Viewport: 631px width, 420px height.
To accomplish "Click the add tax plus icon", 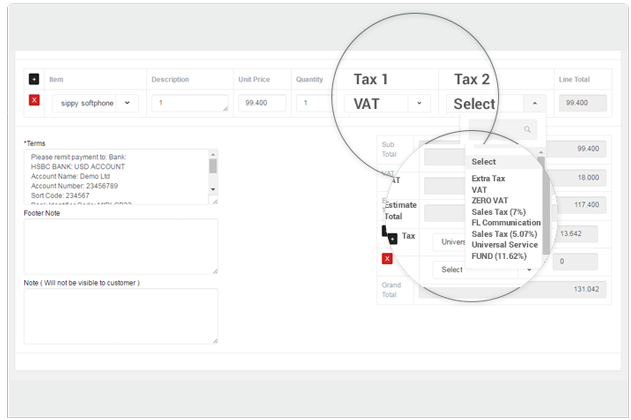I will coord(393,238).
